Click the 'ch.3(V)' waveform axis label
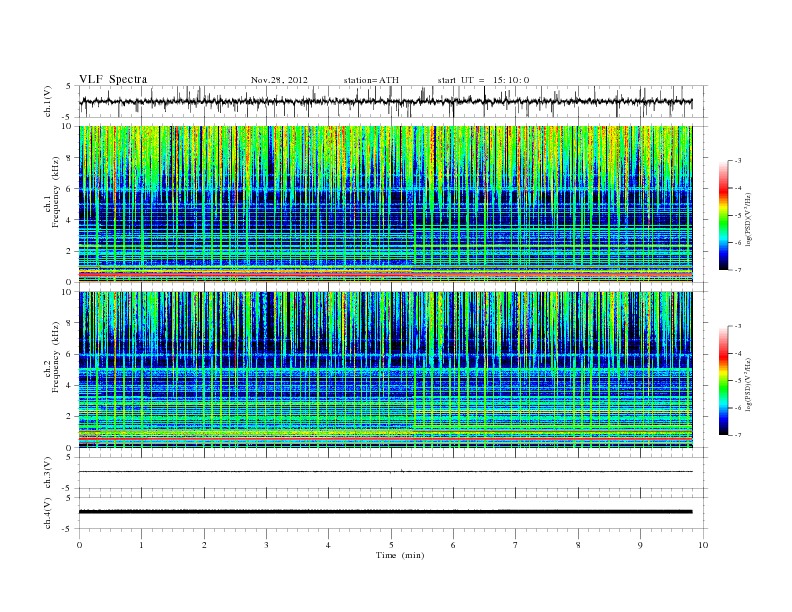 48,473
